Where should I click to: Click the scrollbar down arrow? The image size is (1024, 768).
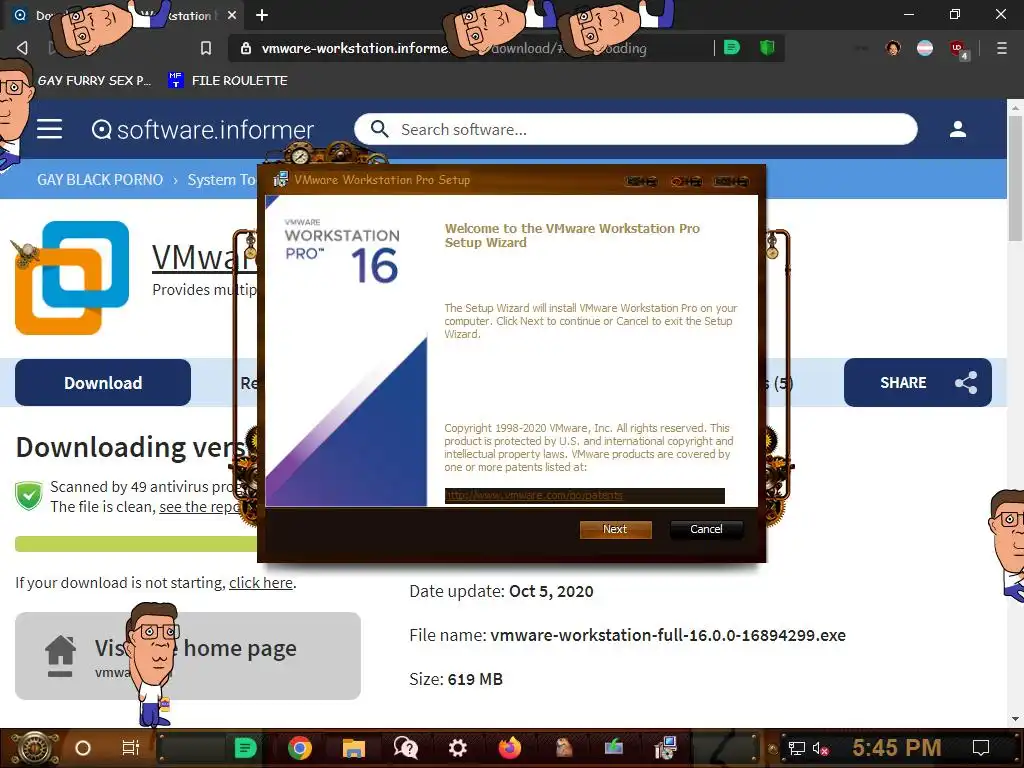(x=1016, y=719)
